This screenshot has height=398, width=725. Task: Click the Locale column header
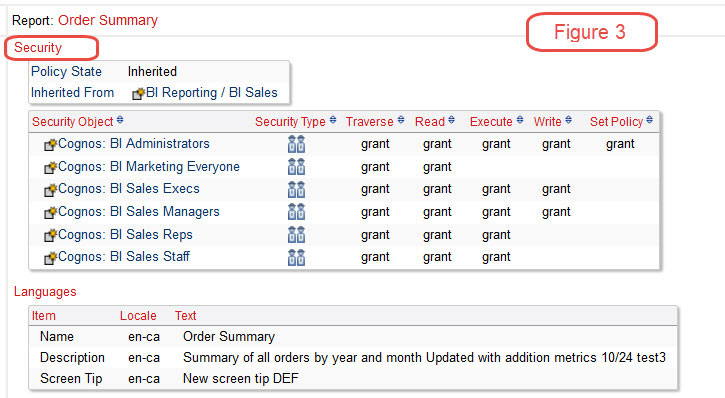coord(138,316)
